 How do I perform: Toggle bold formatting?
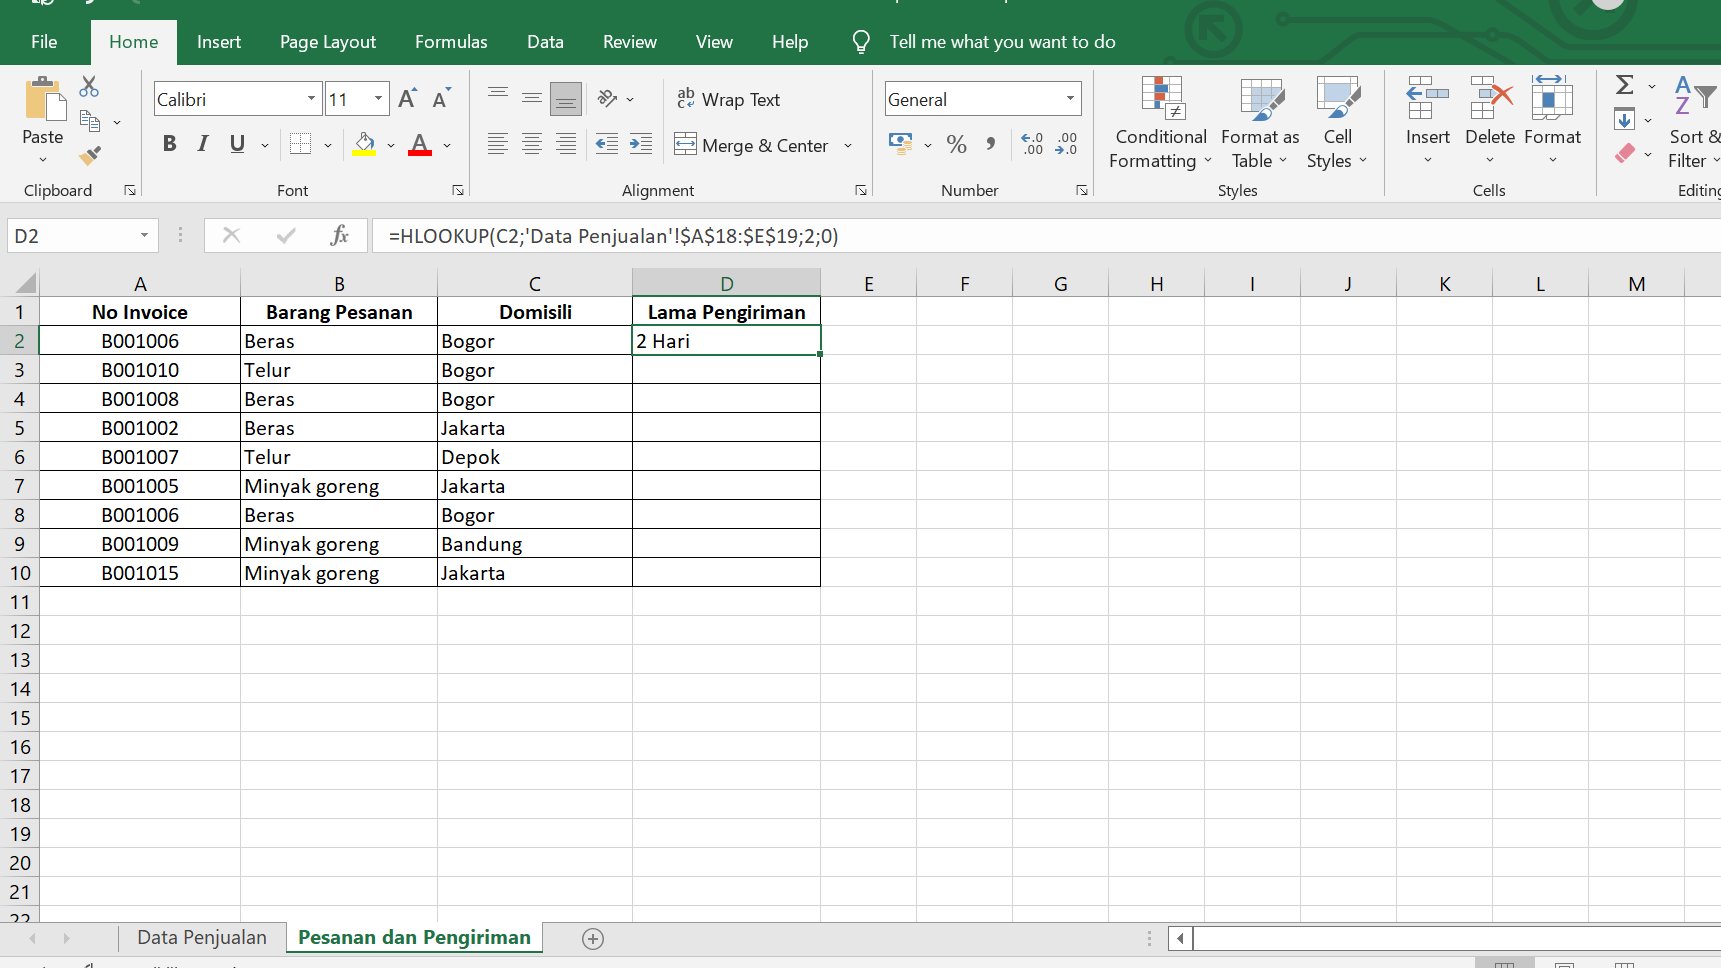168,143
